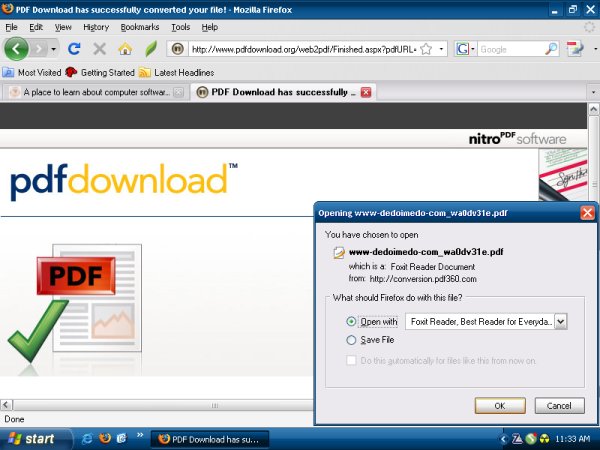Click the yellow radiation tray icon
Image resolution: width=600 pixels, height=450 pixels.
[x=544, y=439]
